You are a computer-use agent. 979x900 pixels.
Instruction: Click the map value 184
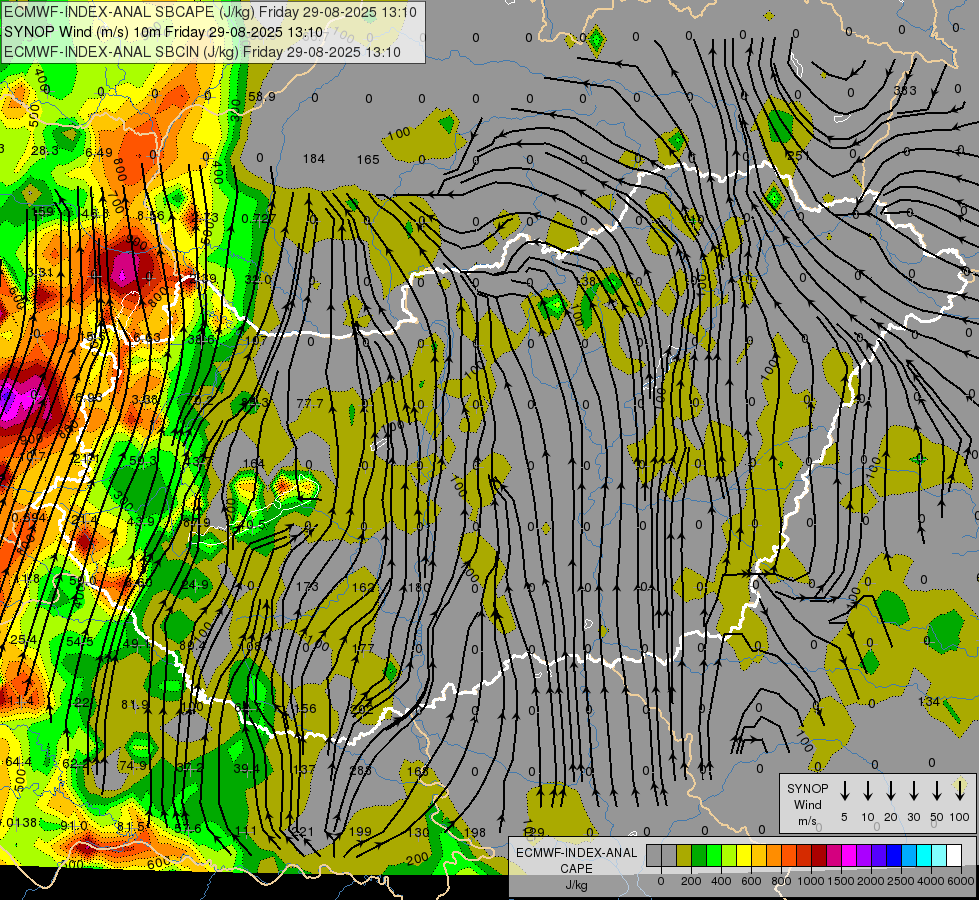click(313, 159)
